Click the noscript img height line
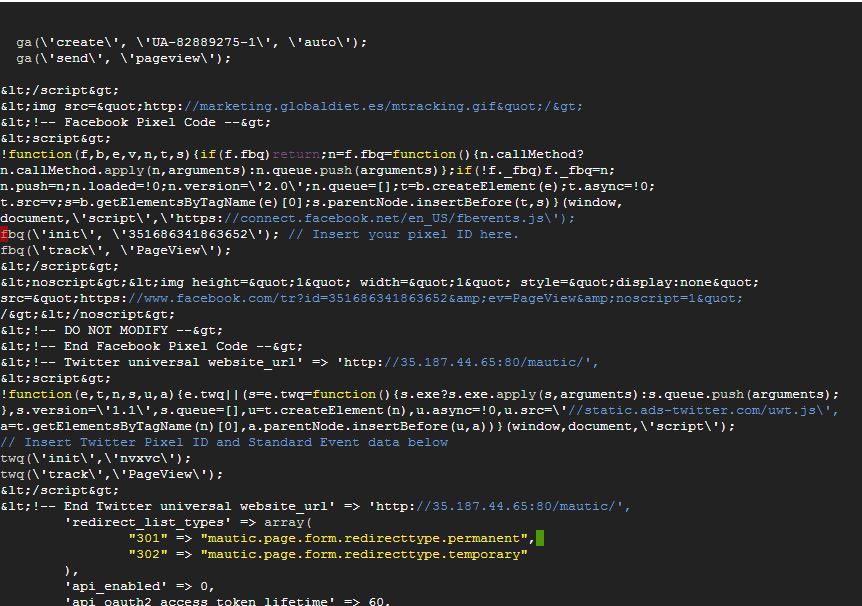The image size is (862, 606). (x=379, y=282)
